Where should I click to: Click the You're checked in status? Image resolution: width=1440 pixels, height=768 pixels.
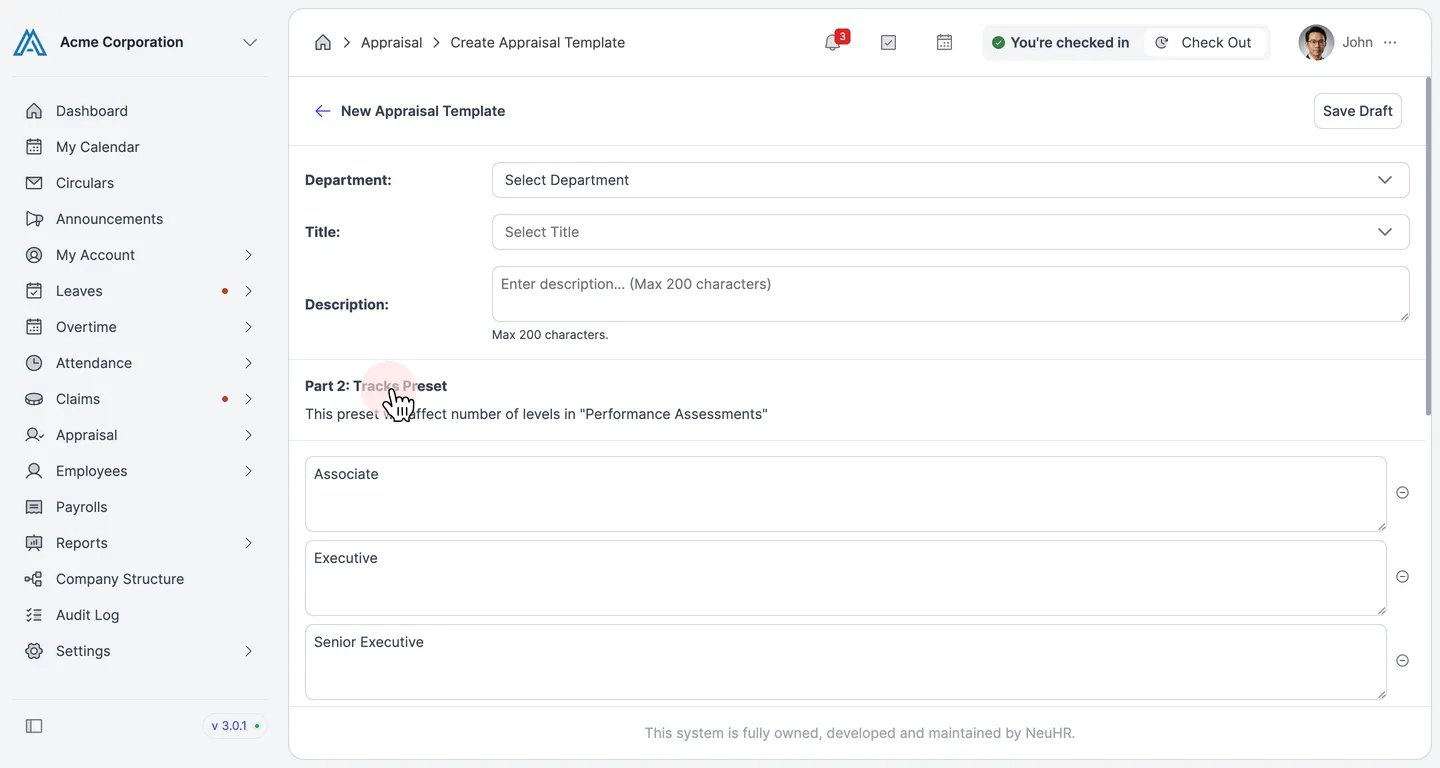click(1060, 42)
